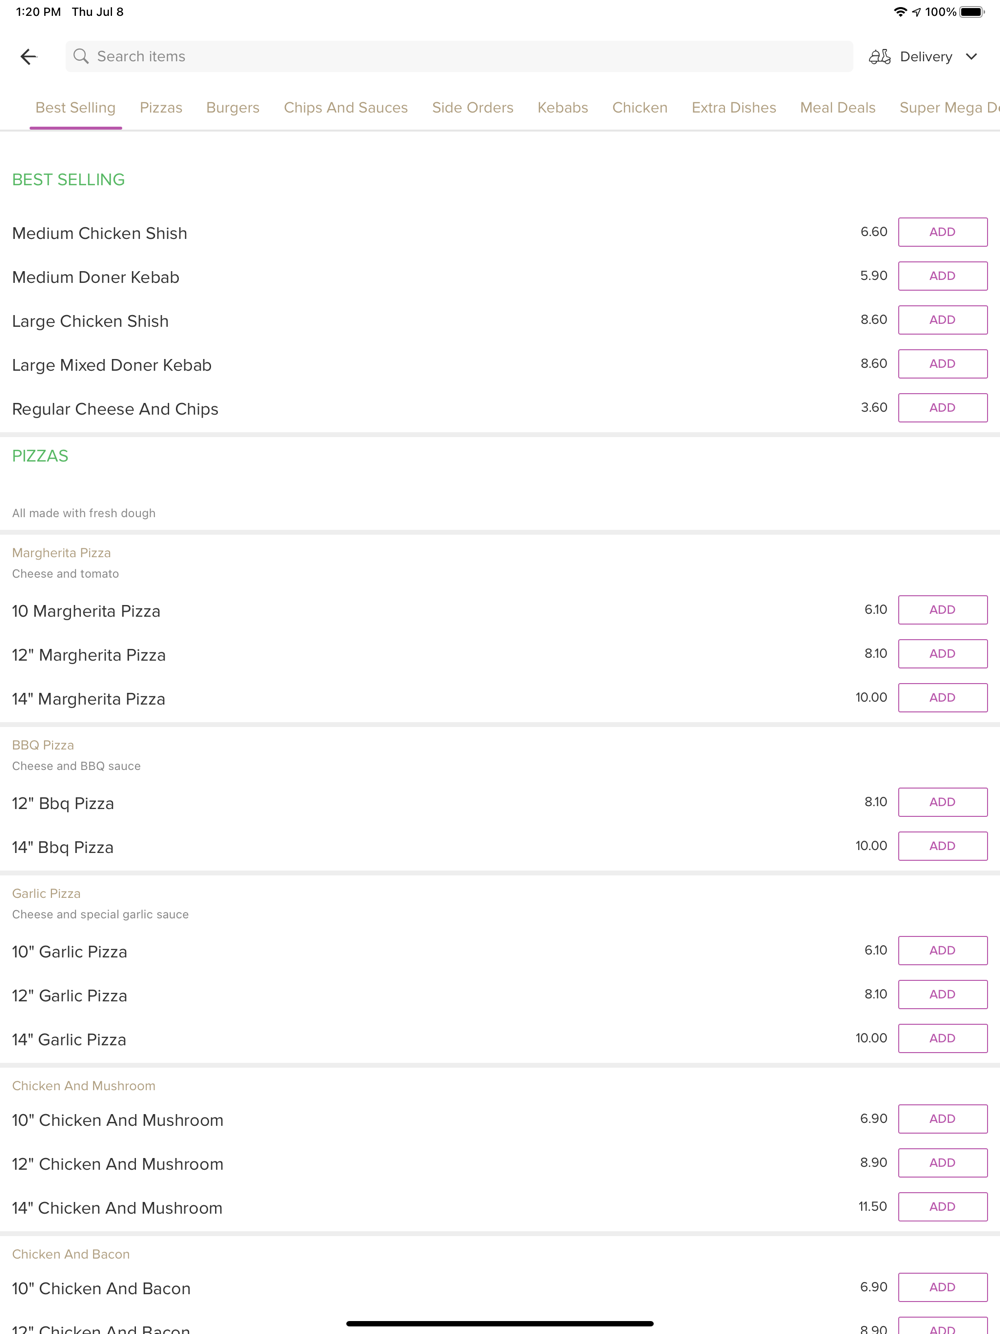The image size is (1000, 1334).
Task: Tap the search magnifier icon
Action: pos(81,57)
